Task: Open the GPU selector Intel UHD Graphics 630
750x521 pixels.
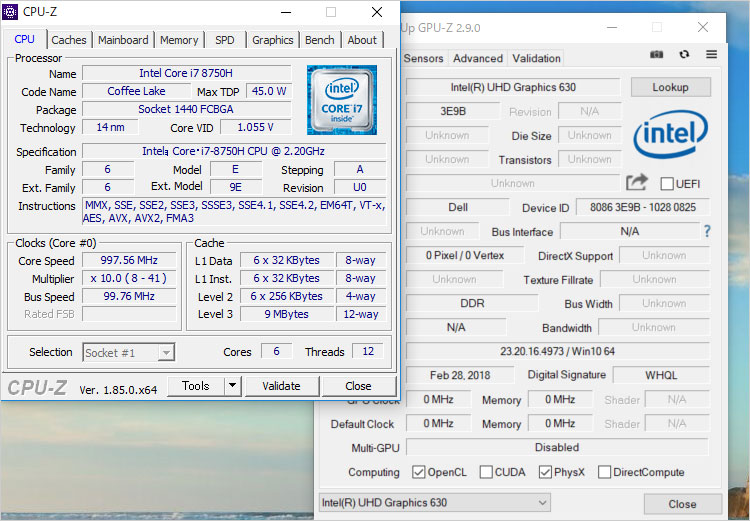Action: (x=434, y=503)
